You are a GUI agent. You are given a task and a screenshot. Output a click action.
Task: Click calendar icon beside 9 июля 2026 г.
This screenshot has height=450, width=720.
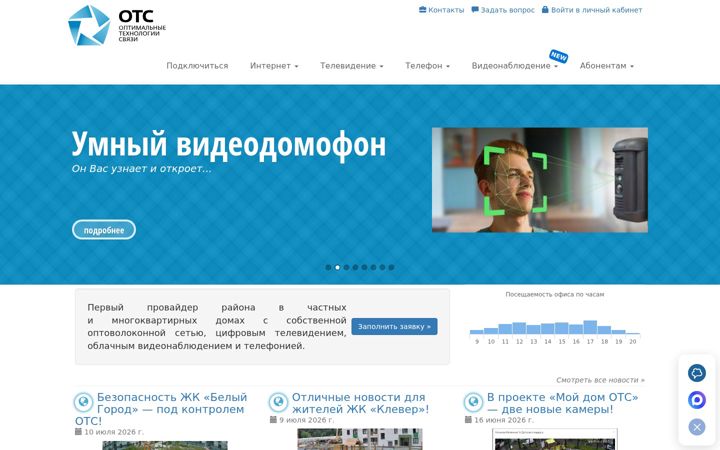pos(273,420)
